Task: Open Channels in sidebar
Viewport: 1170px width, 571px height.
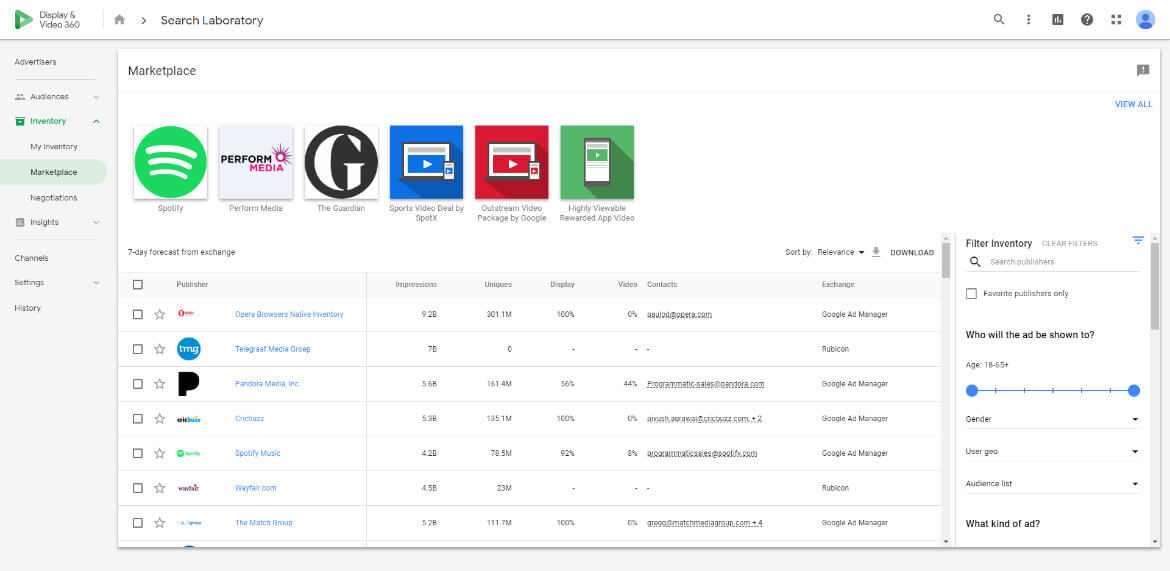Action: (31, 258)
